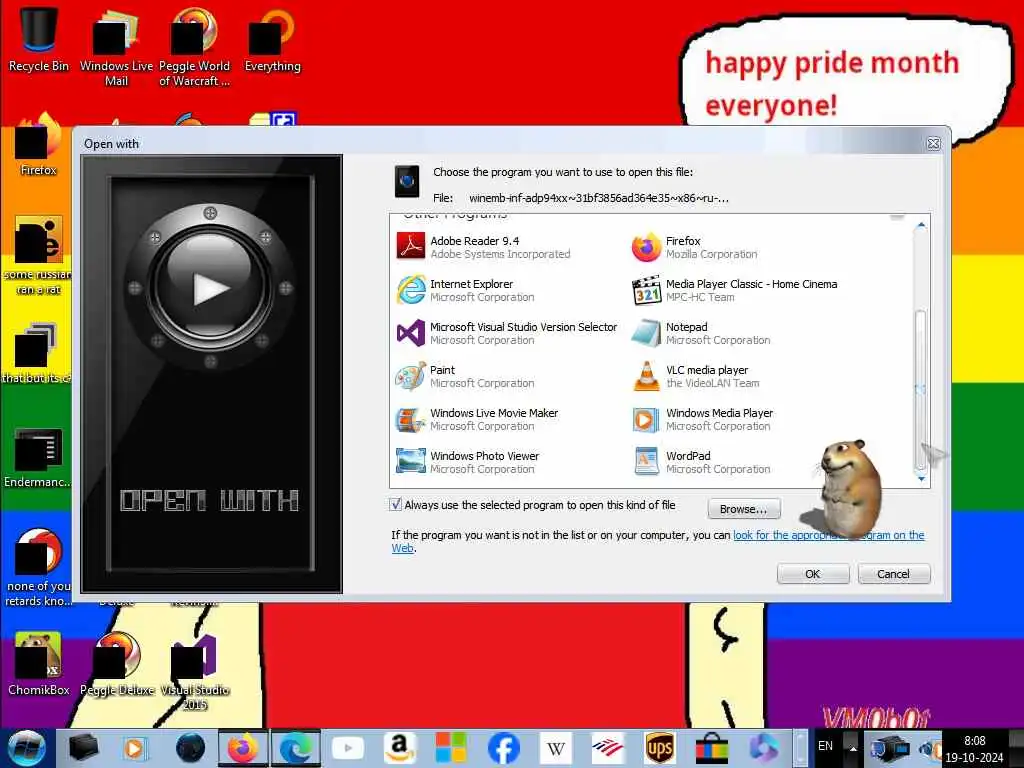Select Visual Studio 2015 desktop shortcut

point(195,671)
